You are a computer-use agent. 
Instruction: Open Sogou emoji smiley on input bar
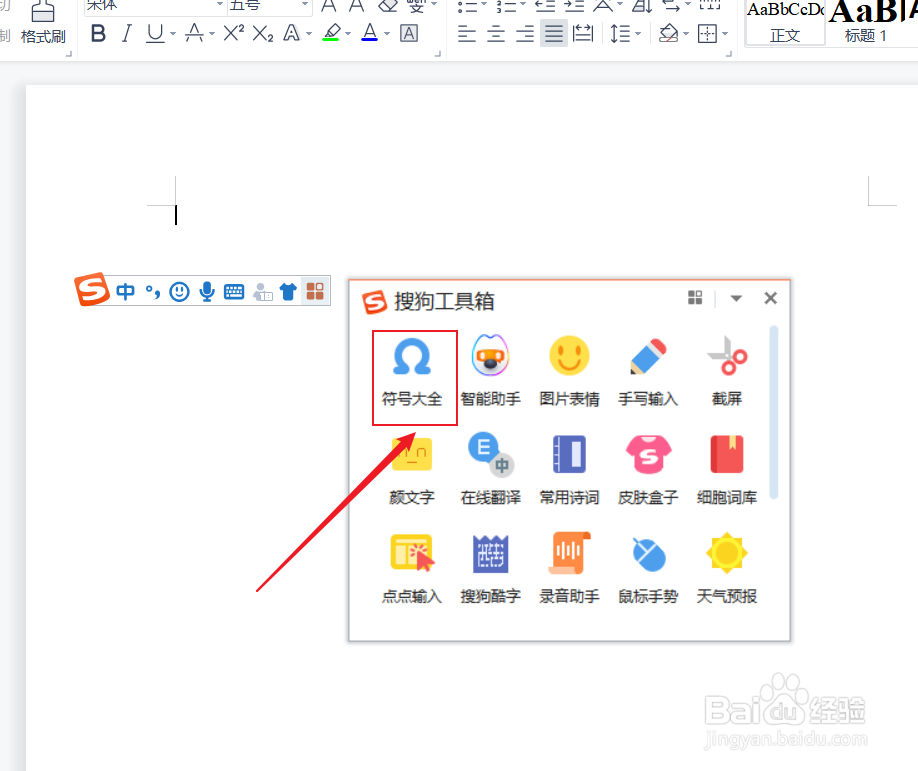pyautogui.click(x=179, y=291)
